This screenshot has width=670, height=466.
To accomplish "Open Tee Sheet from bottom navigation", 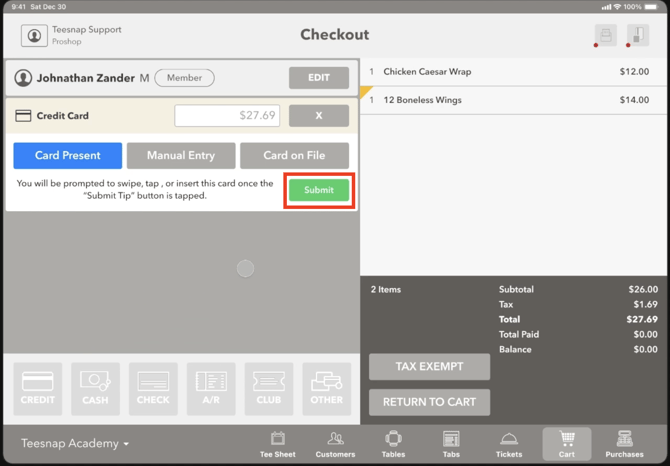I will pyautogui.click(x=278, y=445).
